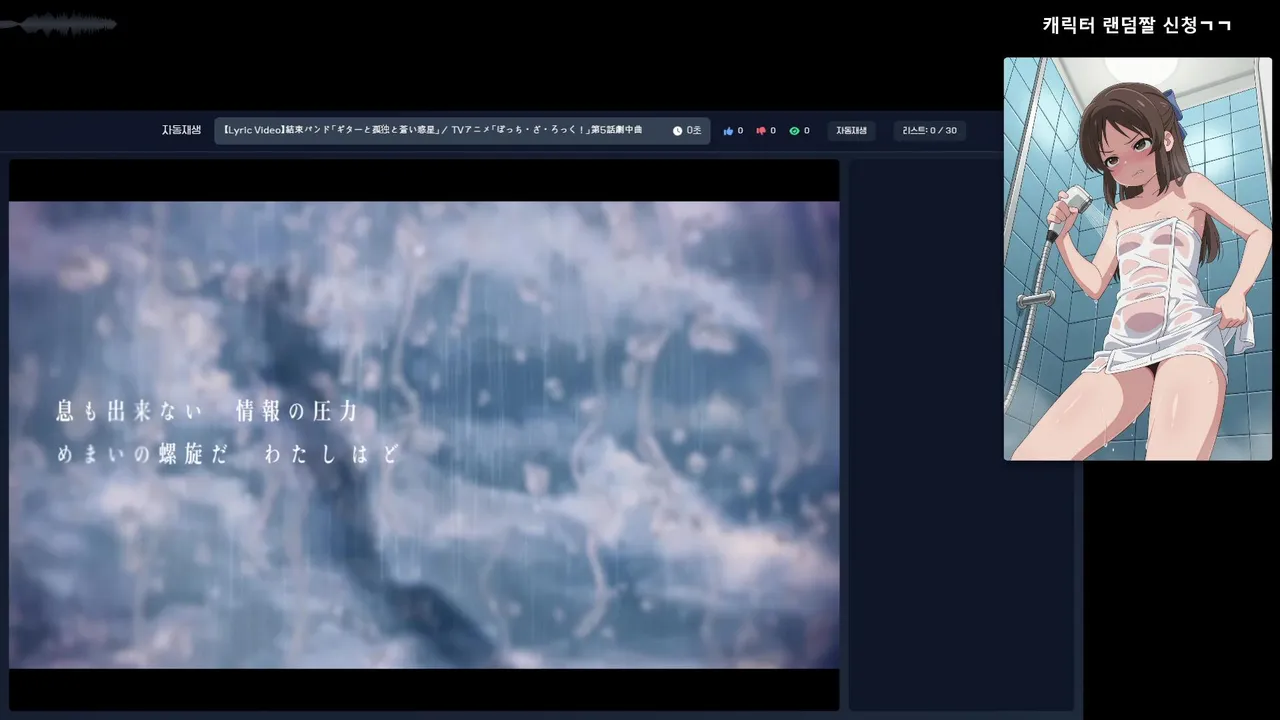Image resolution: width=1280 pixels, height=720 pixels.
Task: Click the green eye viewers icon
Action: (794, 131)
